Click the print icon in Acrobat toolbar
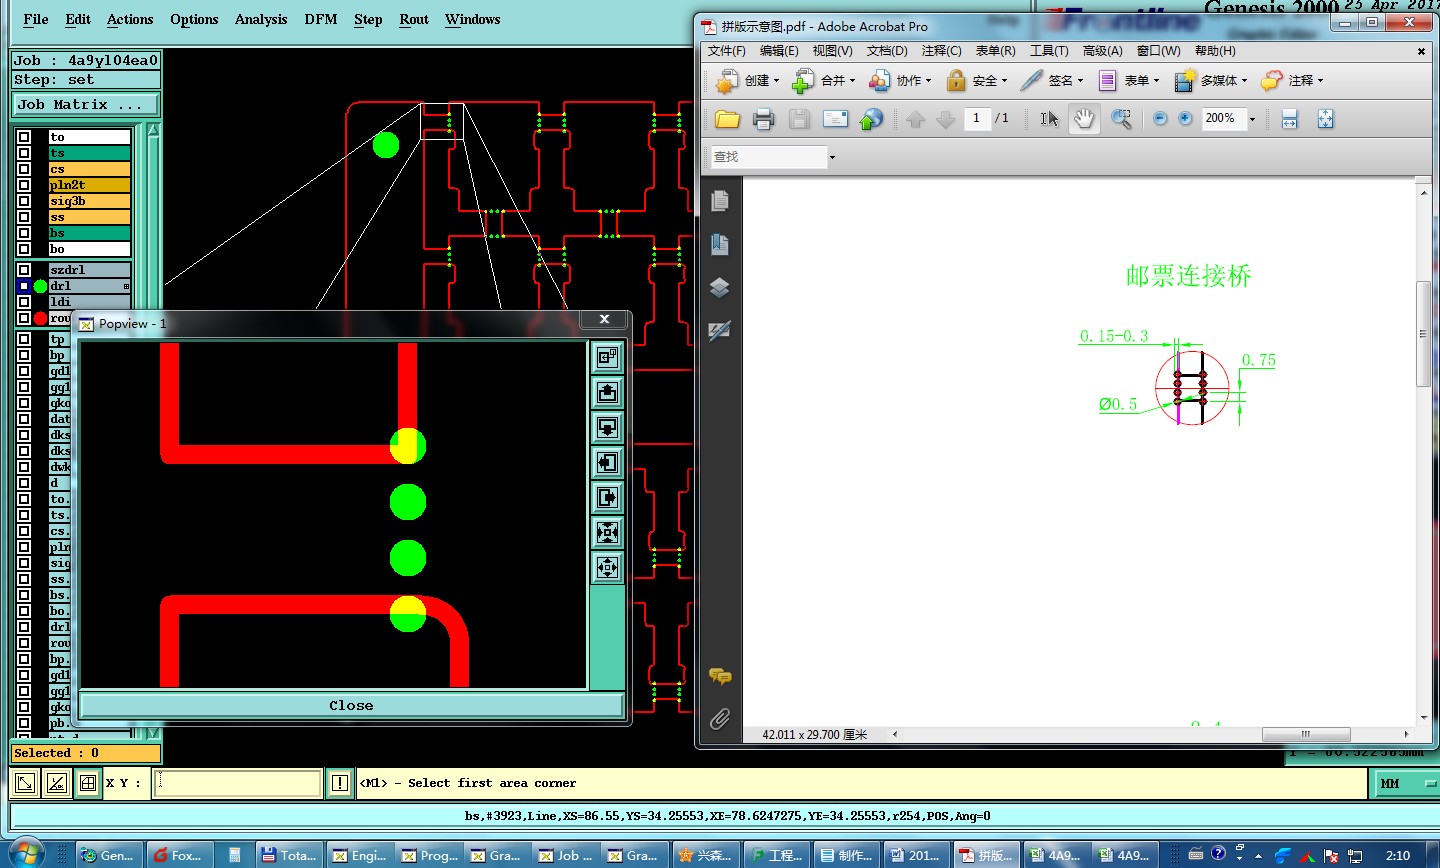The width and height of the screenshot is (1440, 868). pyautogui.click(x=763, y=119)
